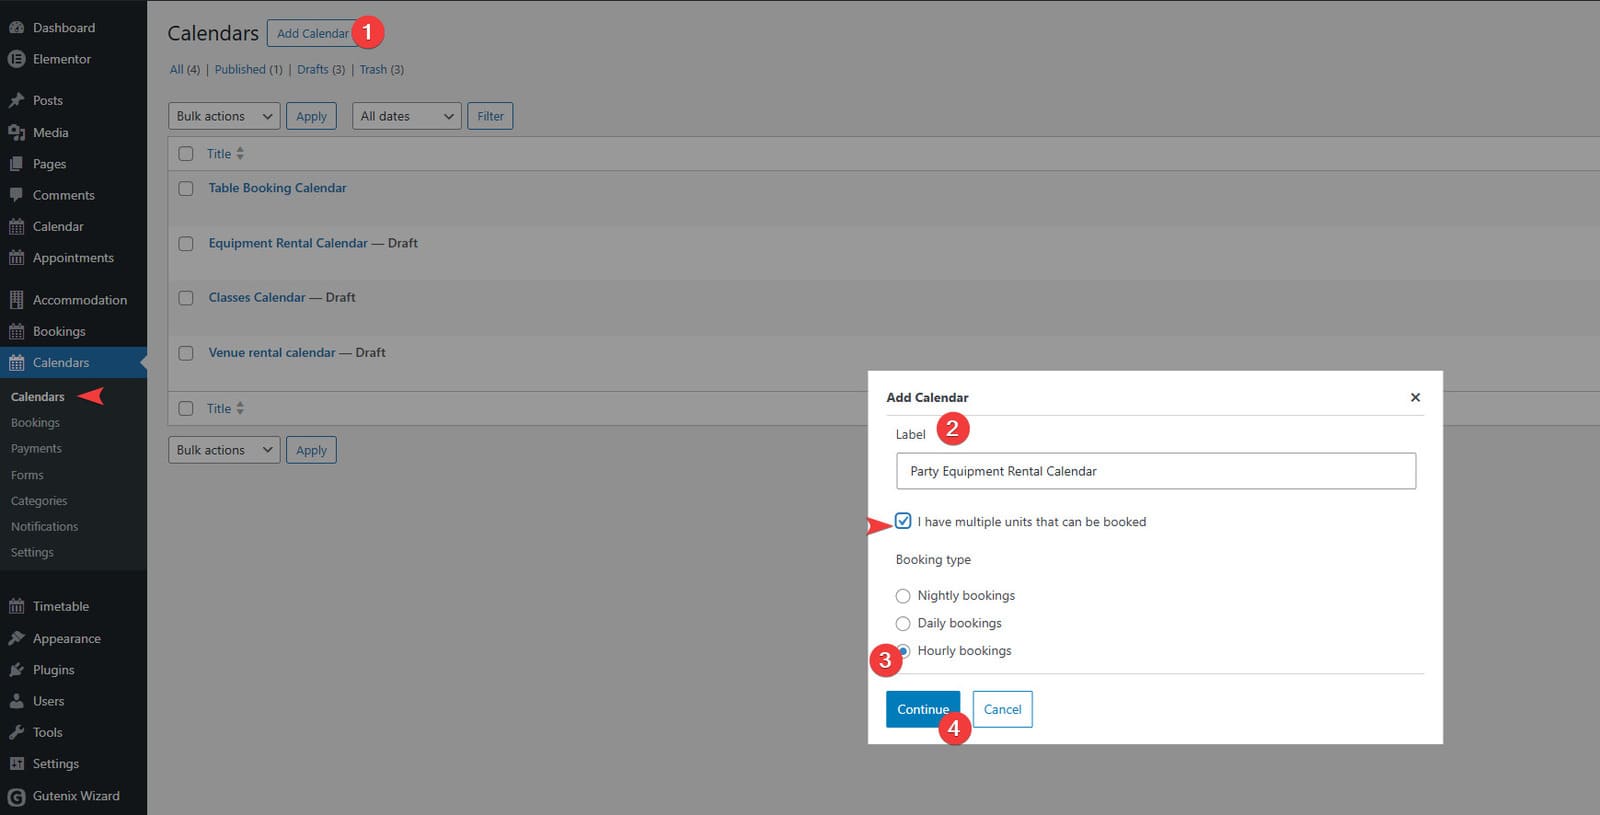Check Classes Calendar row checkbox

pos(186,298)
